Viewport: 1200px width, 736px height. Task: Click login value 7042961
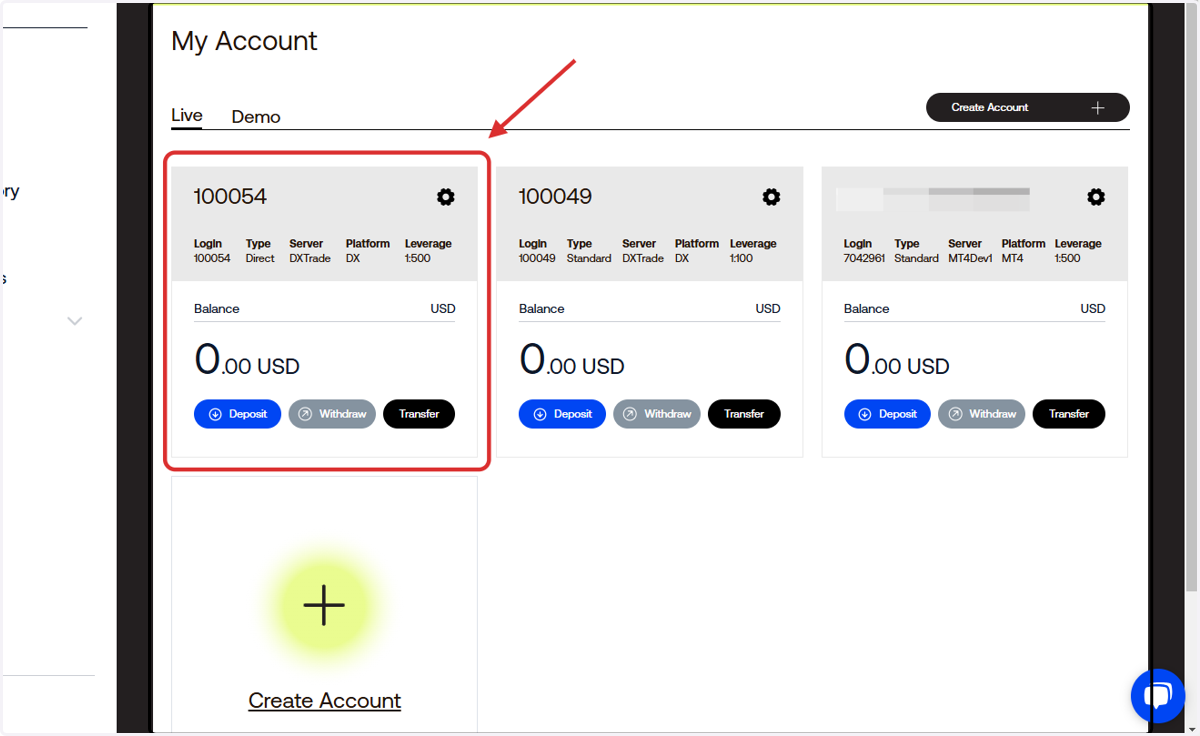[x=864, y=258]
